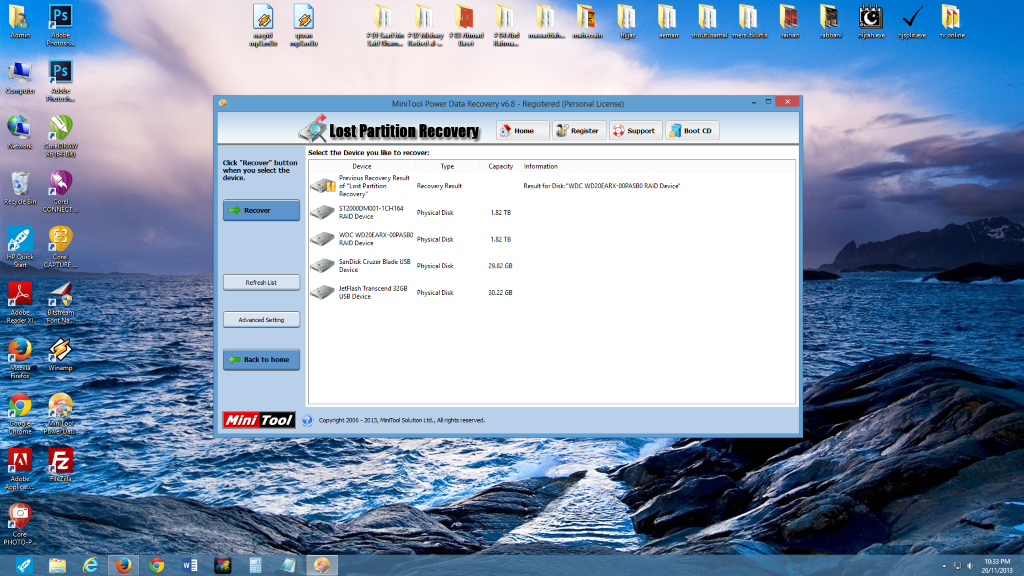The height and width of the screenshot is (576, 1024).
Task: Select the Network desktop icon
Action: (20, 133)
